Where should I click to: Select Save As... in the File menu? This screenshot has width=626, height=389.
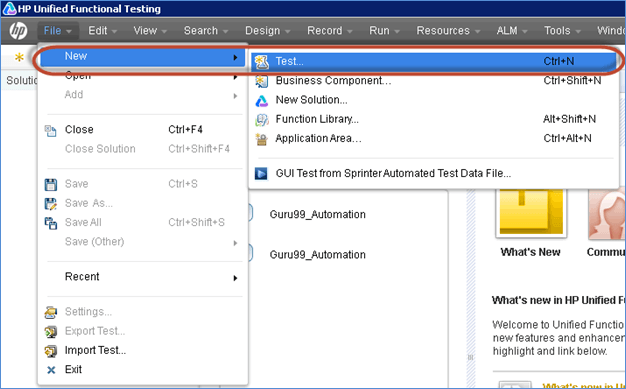(143, 203)
